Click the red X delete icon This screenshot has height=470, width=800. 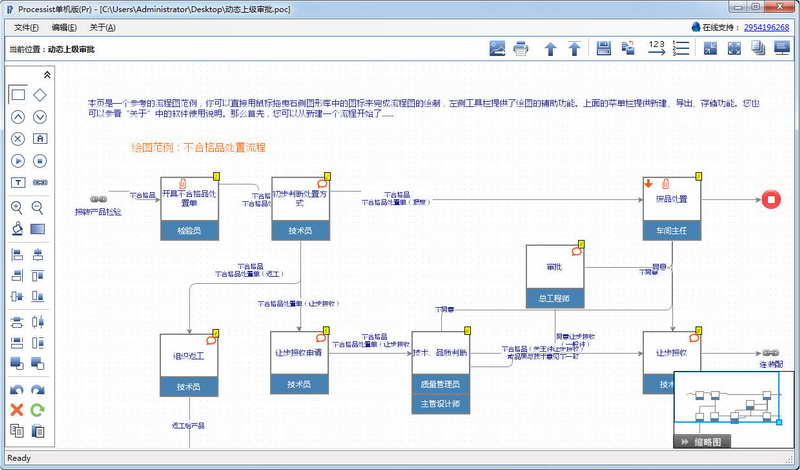(17, 410)
